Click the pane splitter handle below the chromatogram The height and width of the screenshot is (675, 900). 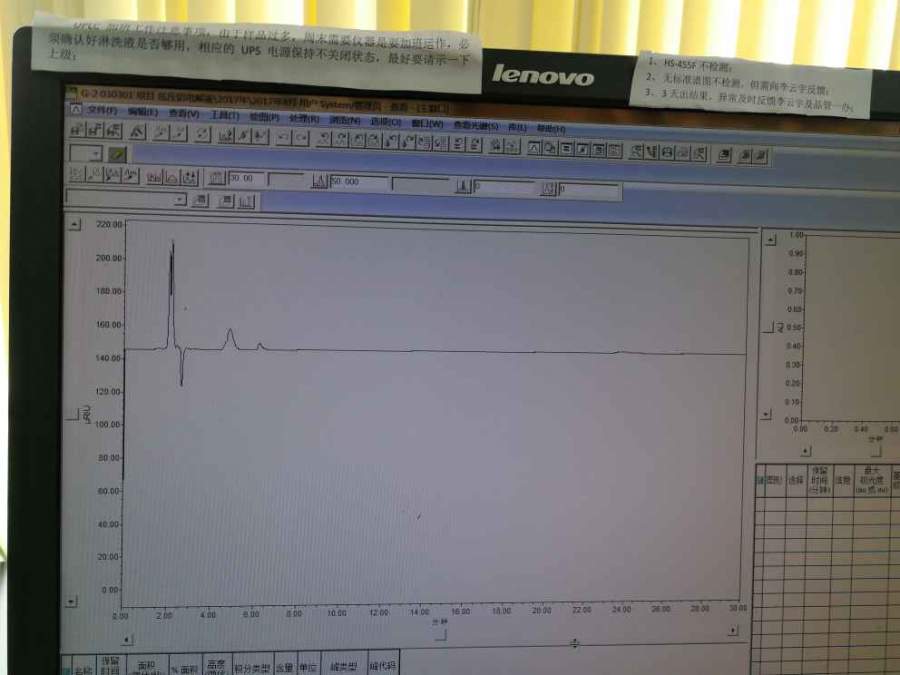pyautogui.click(x=574, y=643)
